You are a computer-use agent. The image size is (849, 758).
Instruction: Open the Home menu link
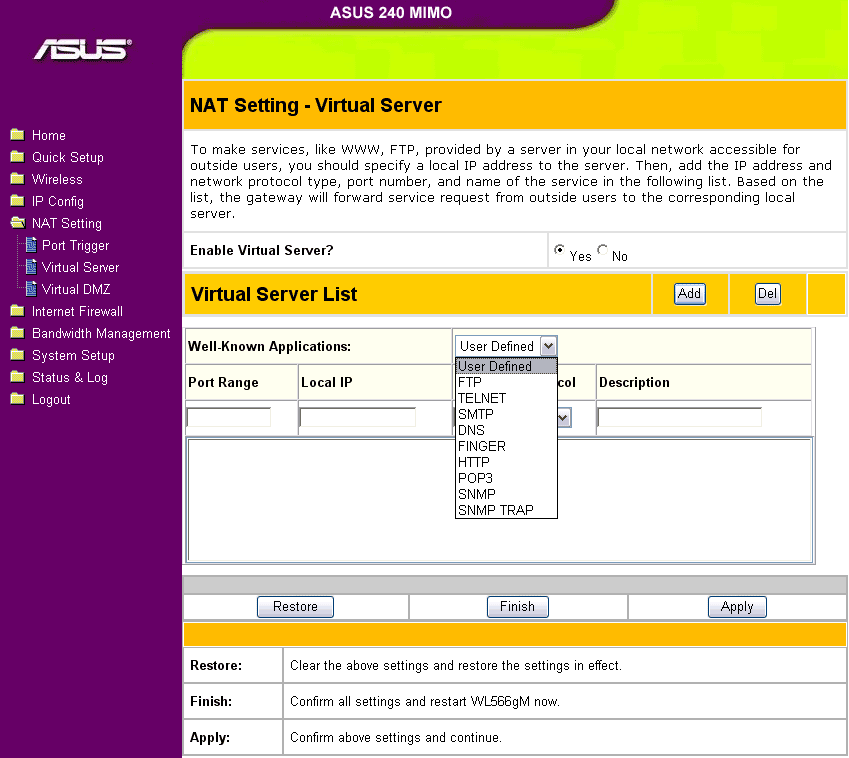click(x=49, y=135)
